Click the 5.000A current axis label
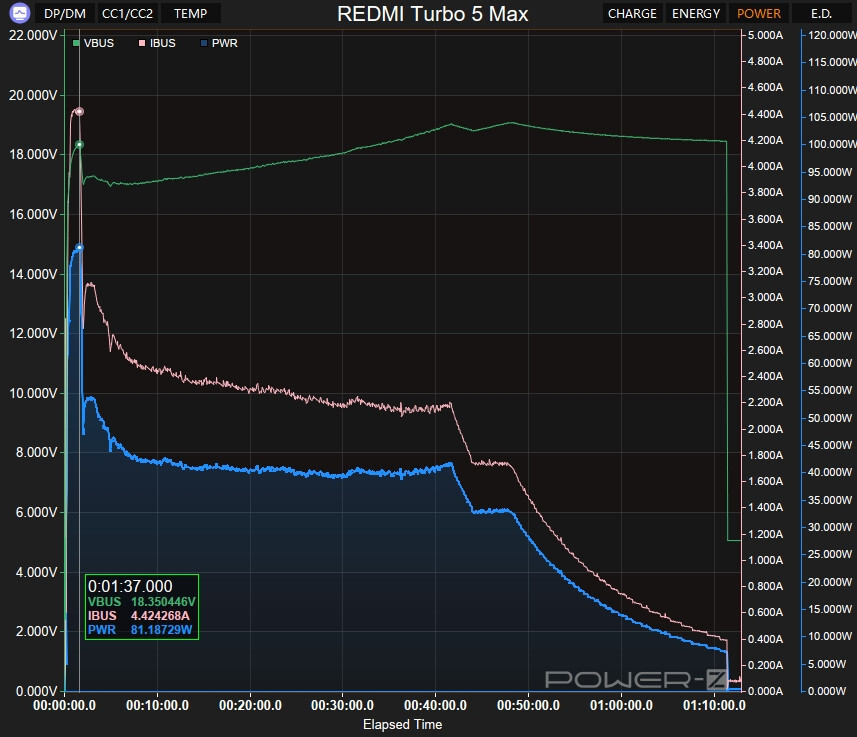This screenshot has height=737, width=857. 765,36
